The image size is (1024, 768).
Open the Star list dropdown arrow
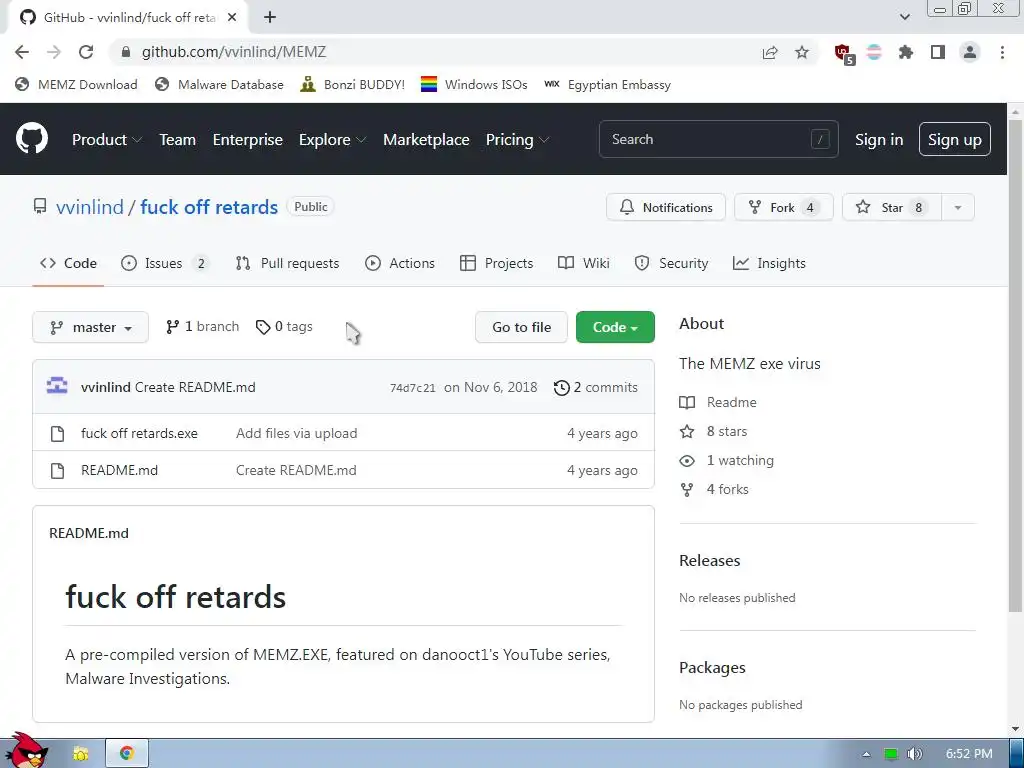[957, 208]
